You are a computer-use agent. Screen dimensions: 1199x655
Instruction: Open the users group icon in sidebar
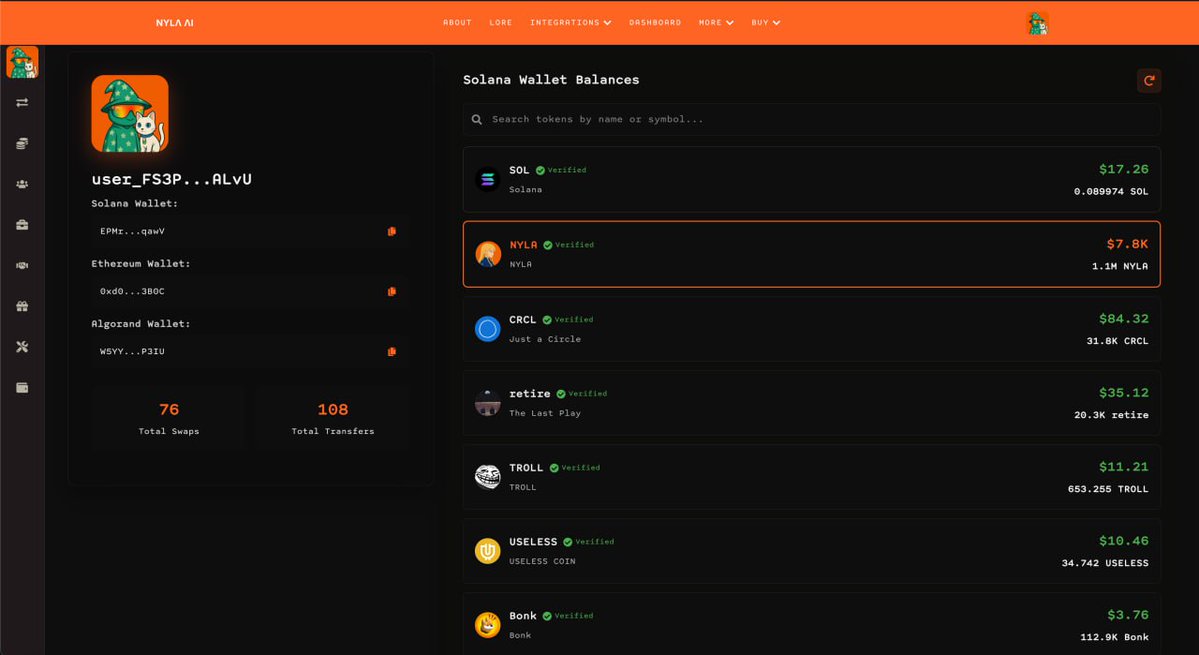(22, 184)
